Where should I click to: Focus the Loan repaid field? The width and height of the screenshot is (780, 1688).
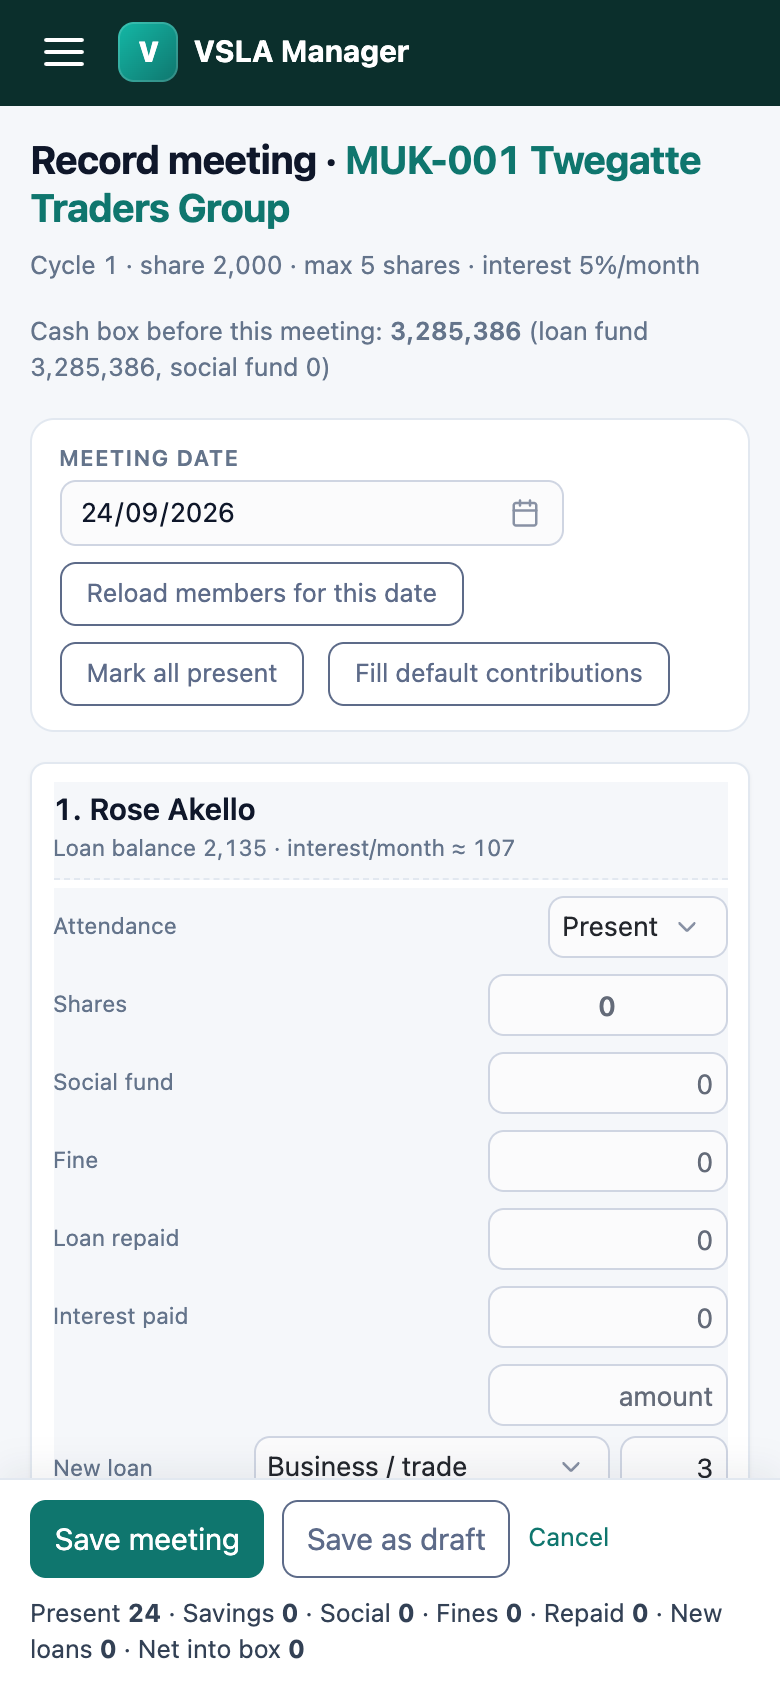point(608,1239)
